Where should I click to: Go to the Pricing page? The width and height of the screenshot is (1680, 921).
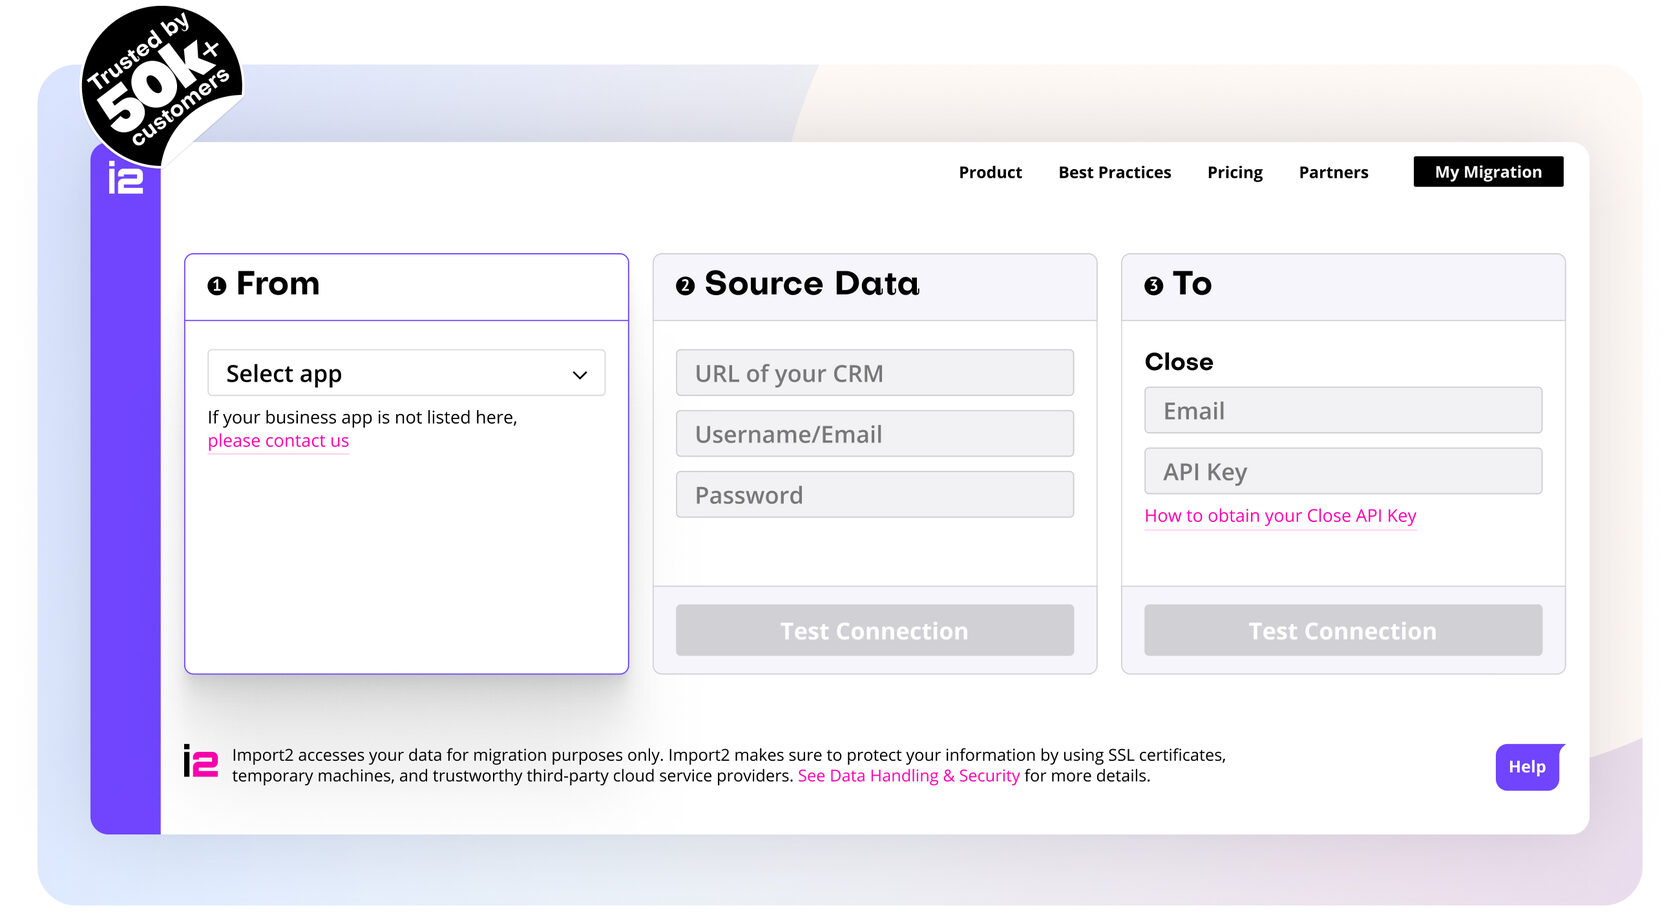pos(1234,172)
